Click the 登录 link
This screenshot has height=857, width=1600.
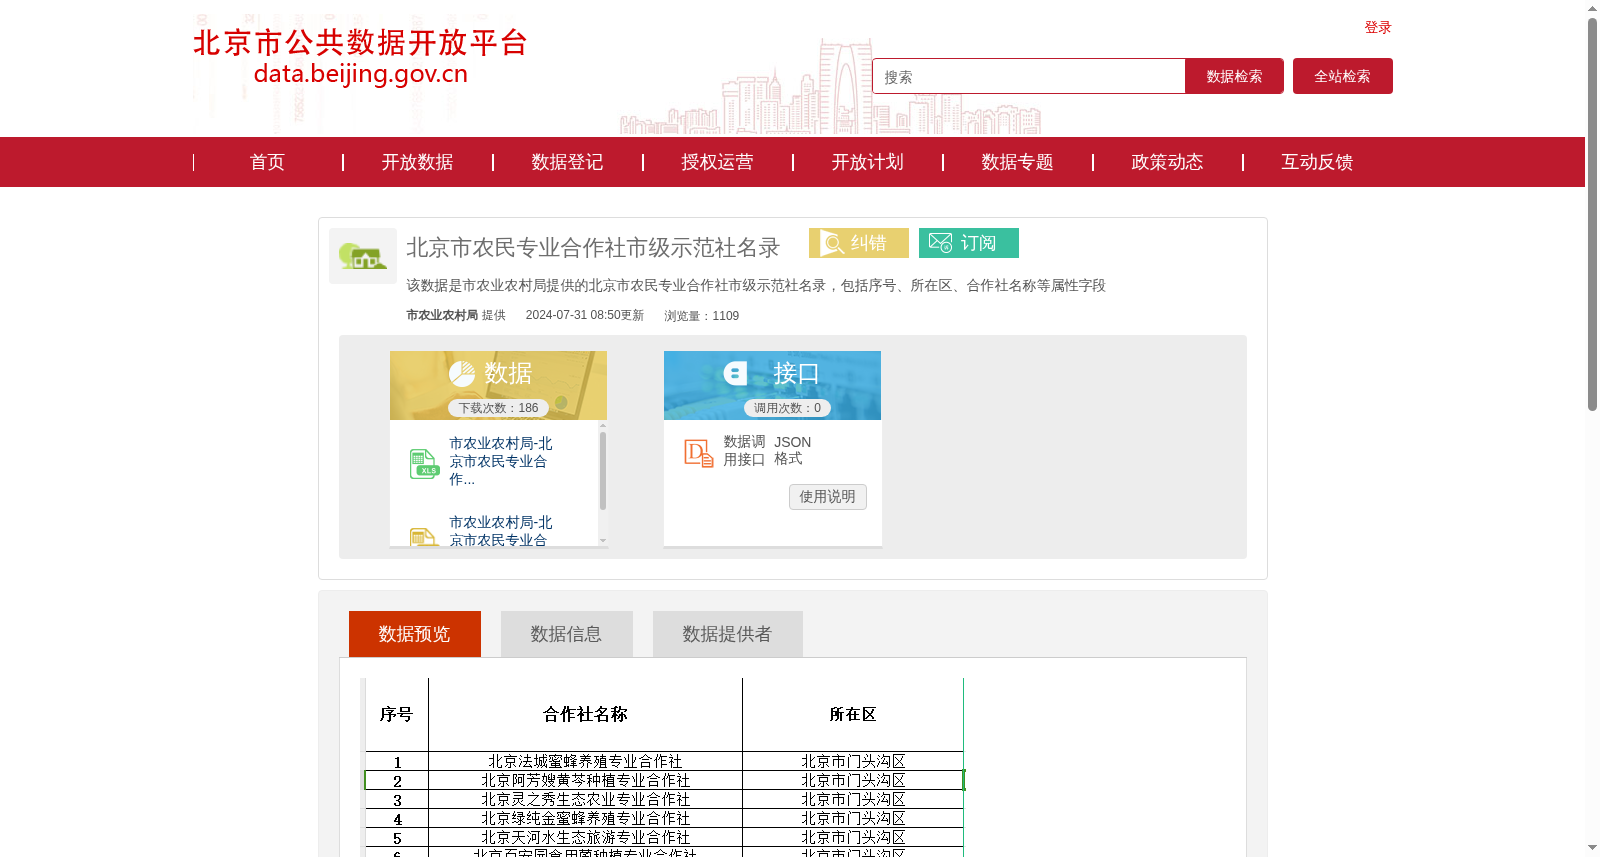pos(1378,27)
